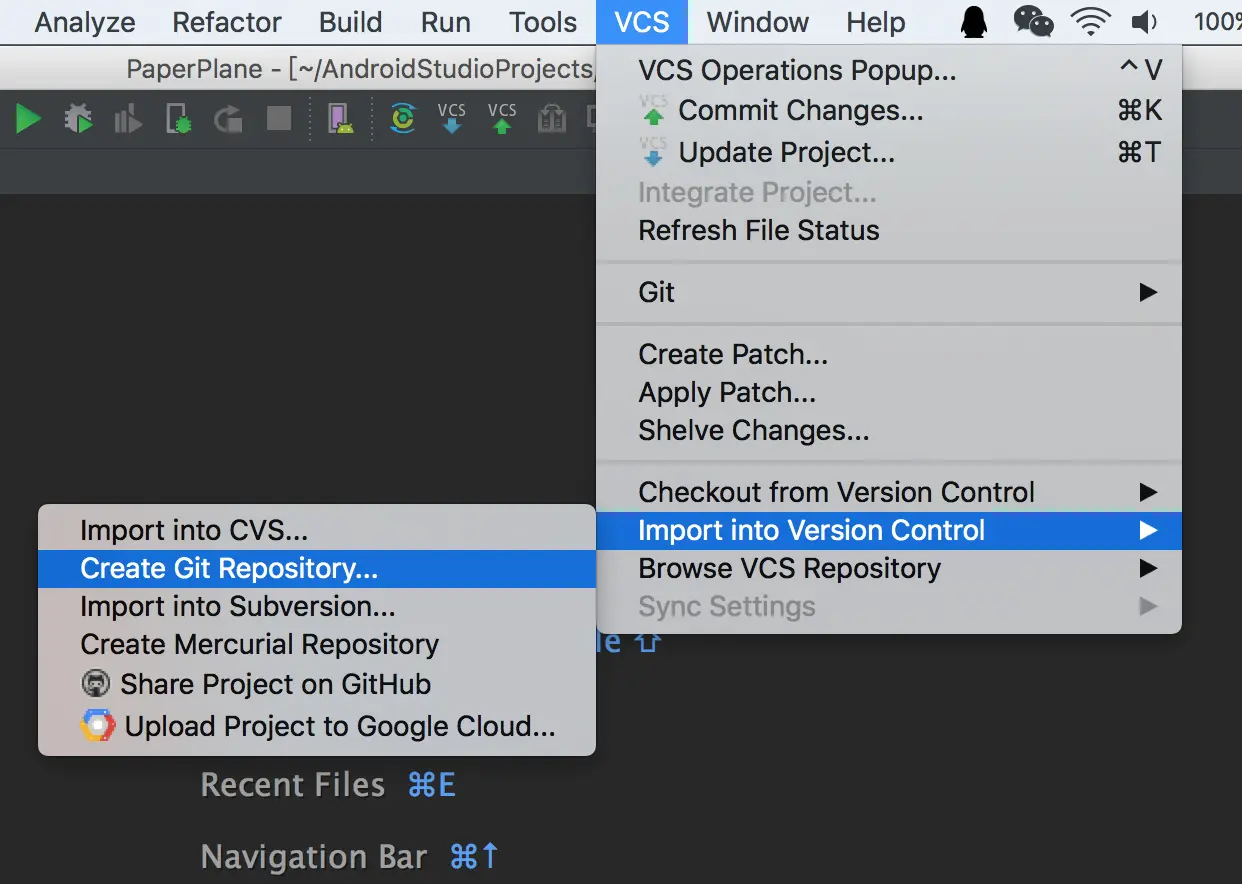Choose Upload Project to Google Cloud...
Image resolution: width=1242 pixels, height=884 pixels.
tap(317, 726)
